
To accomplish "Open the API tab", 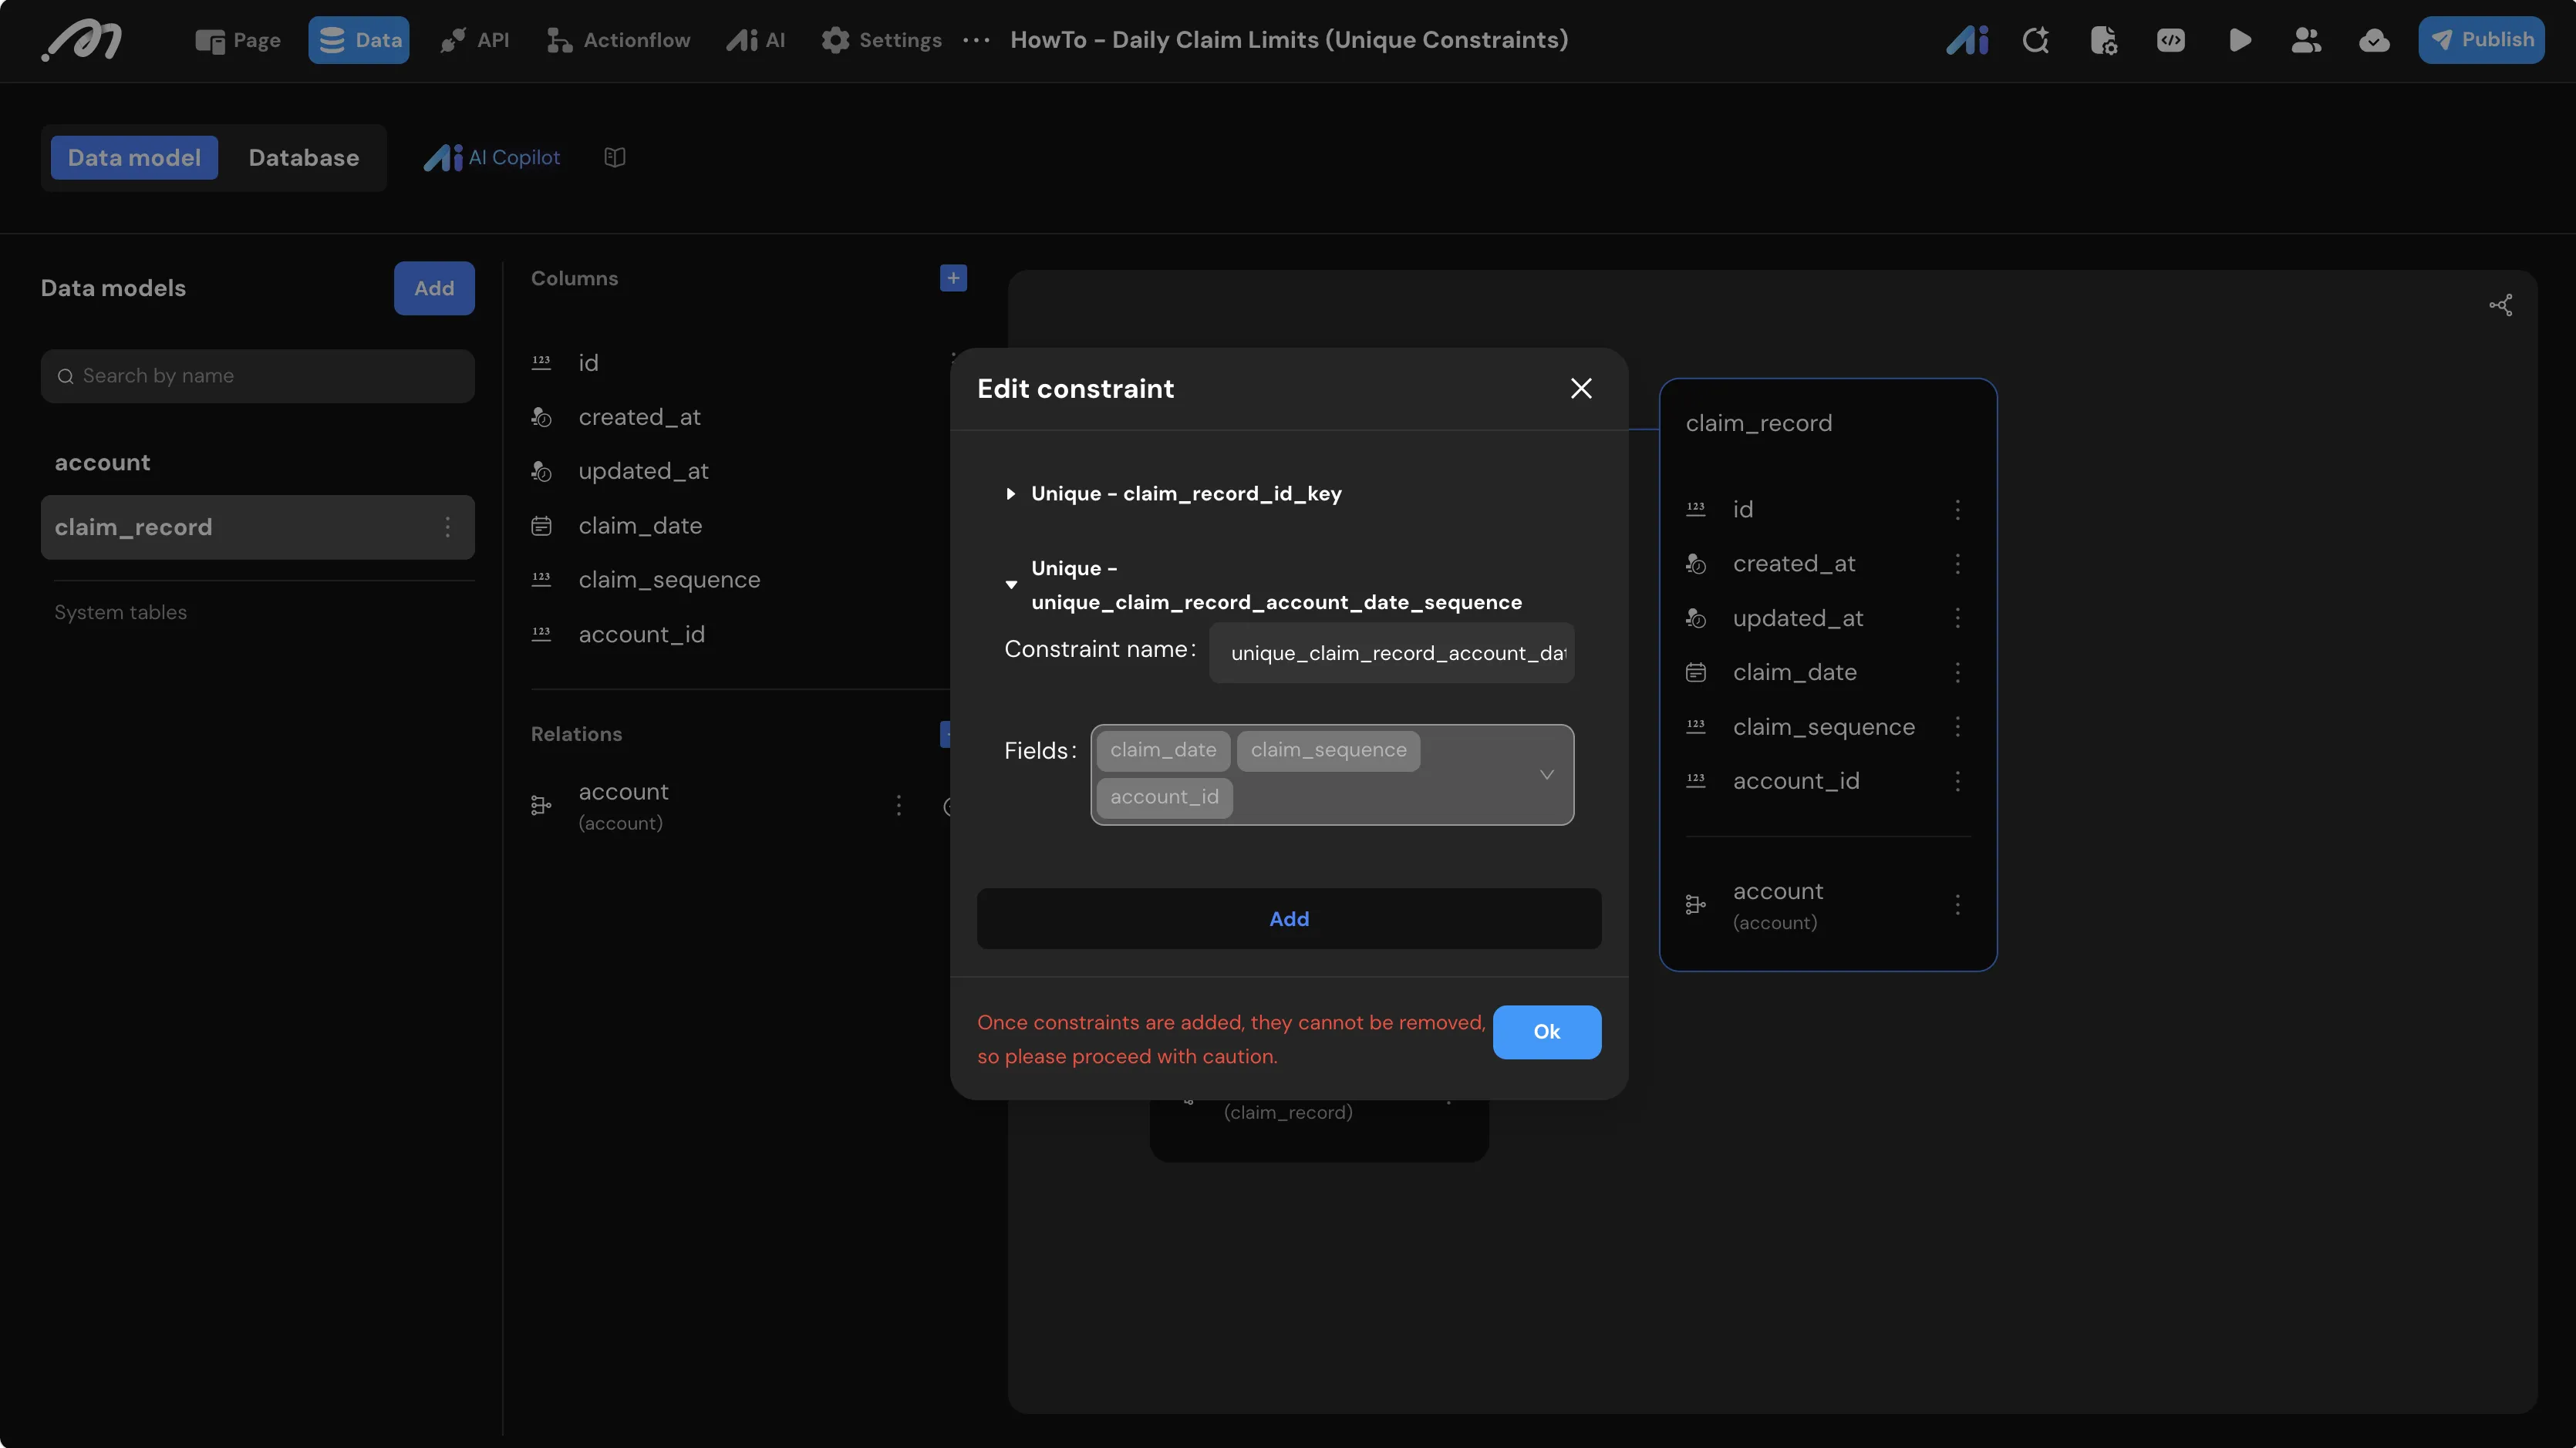I will coord(475,40).
